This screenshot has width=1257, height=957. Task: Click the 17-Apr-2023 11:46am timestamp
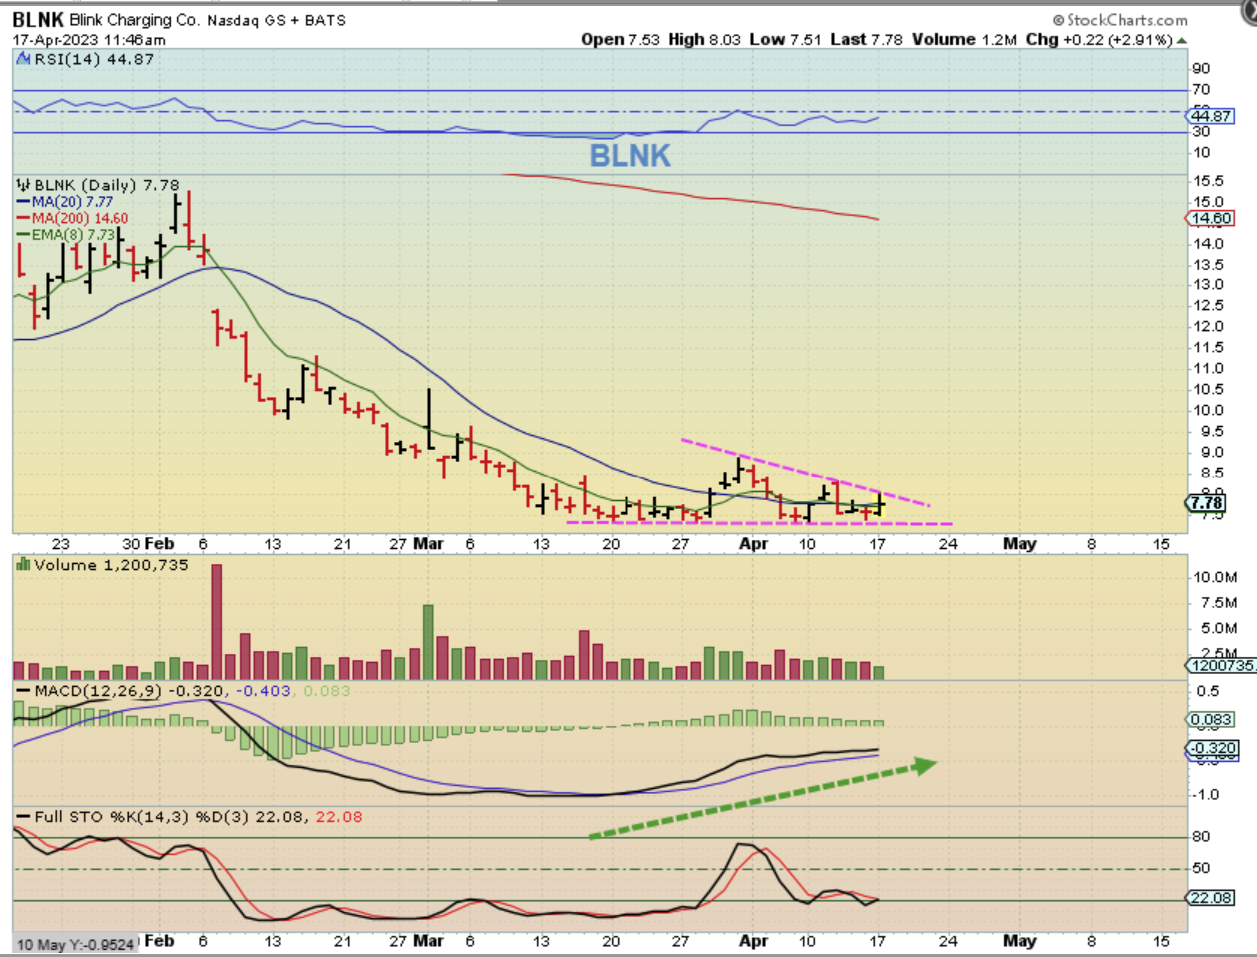[x=89, y=40]
